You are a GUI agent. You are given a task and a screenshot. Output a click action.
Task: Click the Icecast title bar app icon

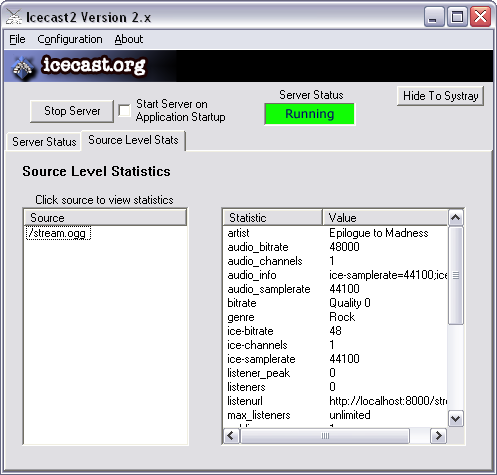(14, 17)
